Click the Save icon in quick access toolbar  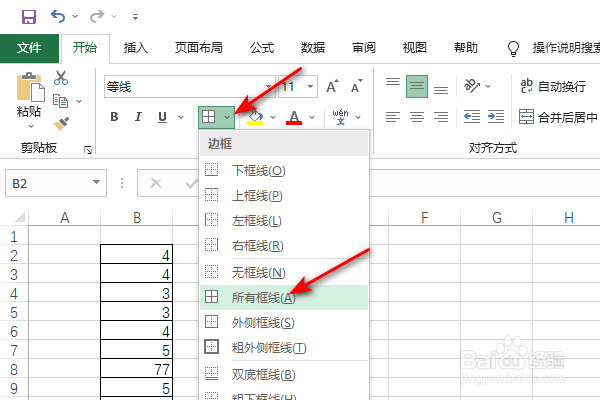[29, 17]
